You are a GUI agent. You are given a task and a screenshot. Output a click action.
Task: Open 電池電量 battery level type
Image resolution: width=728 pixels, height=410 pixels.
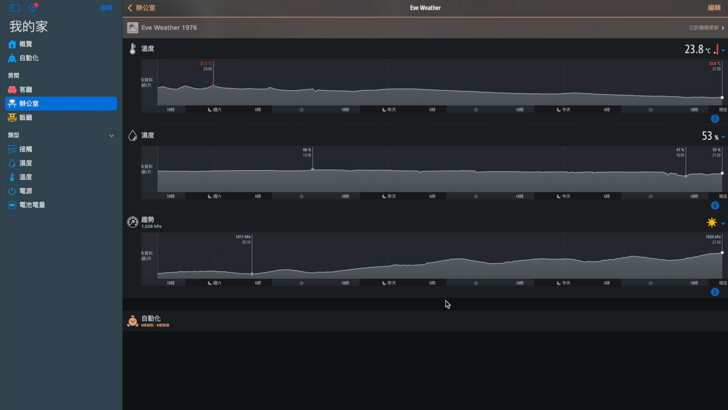(x=32, y=205)
